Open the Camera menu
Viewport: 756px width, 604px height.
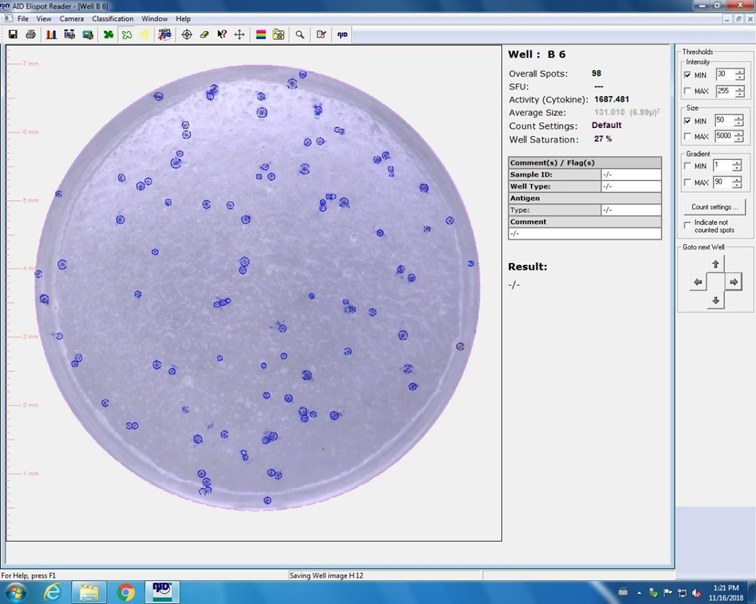tap(71, 19)
